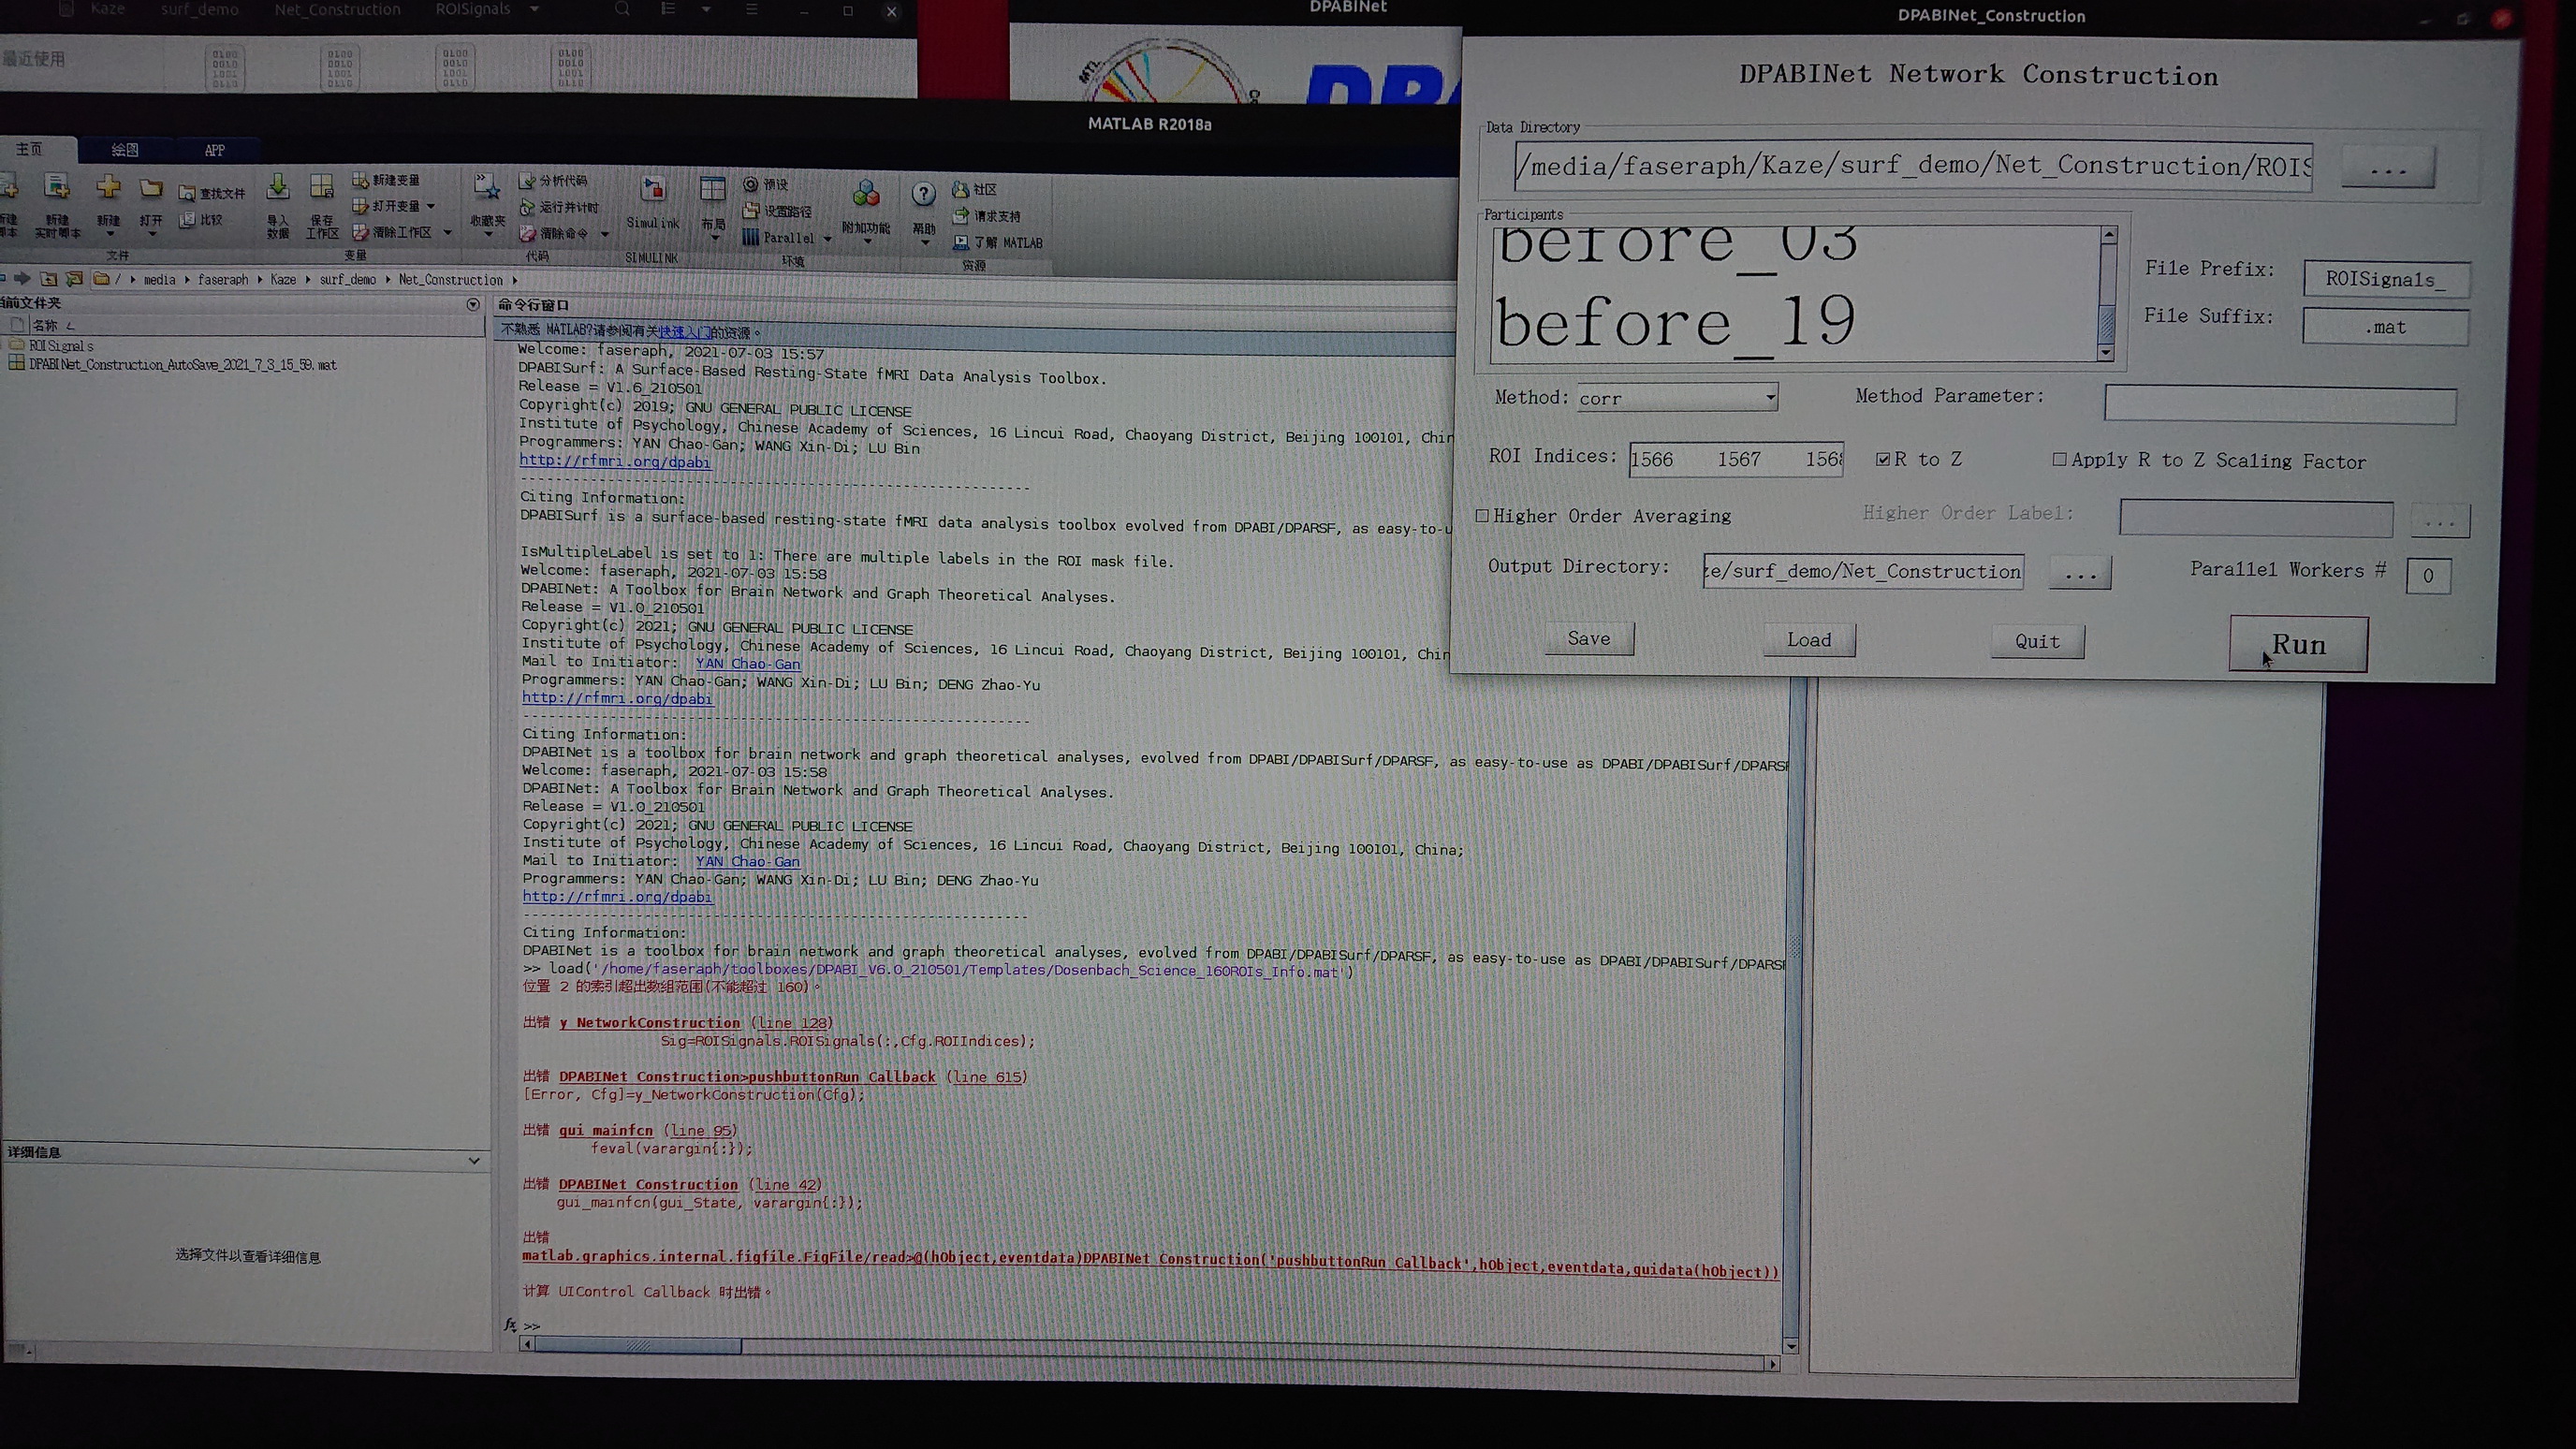
Task: Click Data Directory browse (...) button
Action: click(x=2388, y=168)
